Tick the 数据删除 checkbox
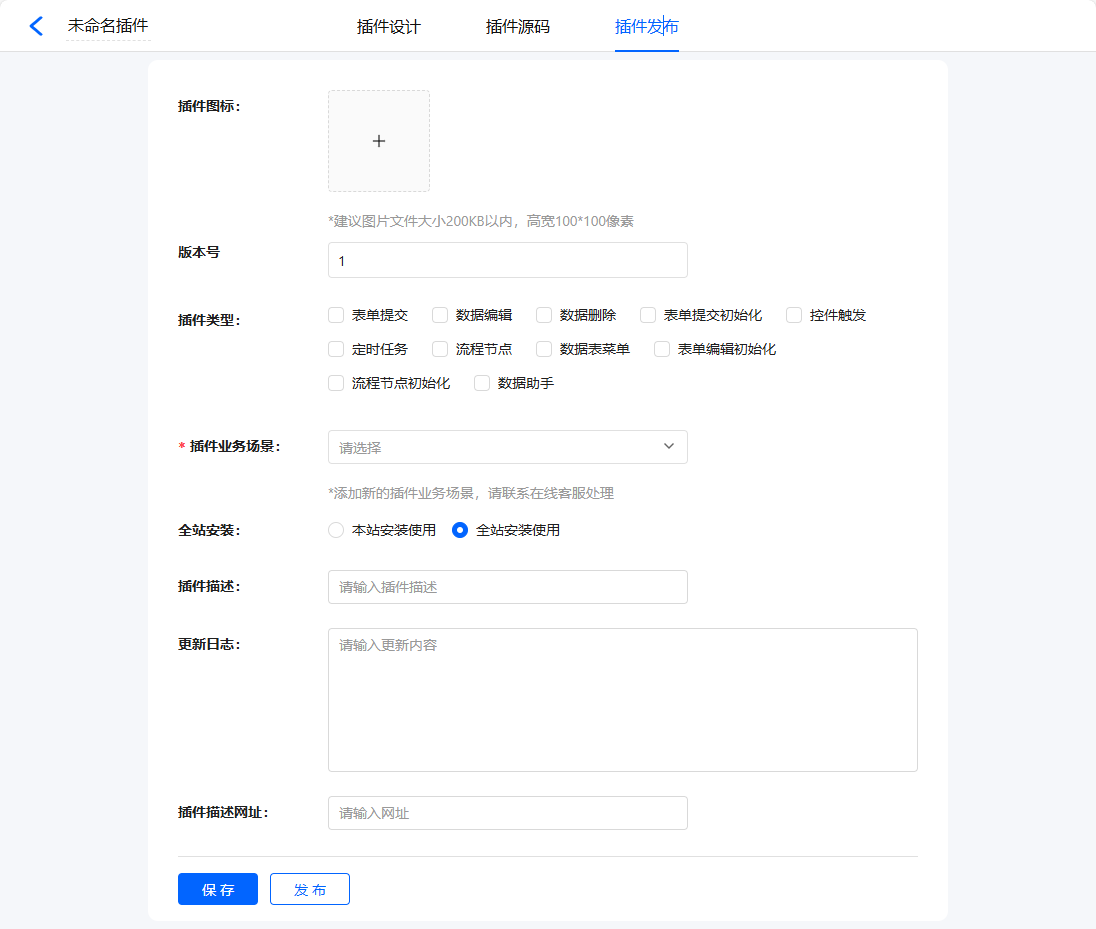Image resolution: width=1096 pixels, height=929 pixels. point(544,315)
